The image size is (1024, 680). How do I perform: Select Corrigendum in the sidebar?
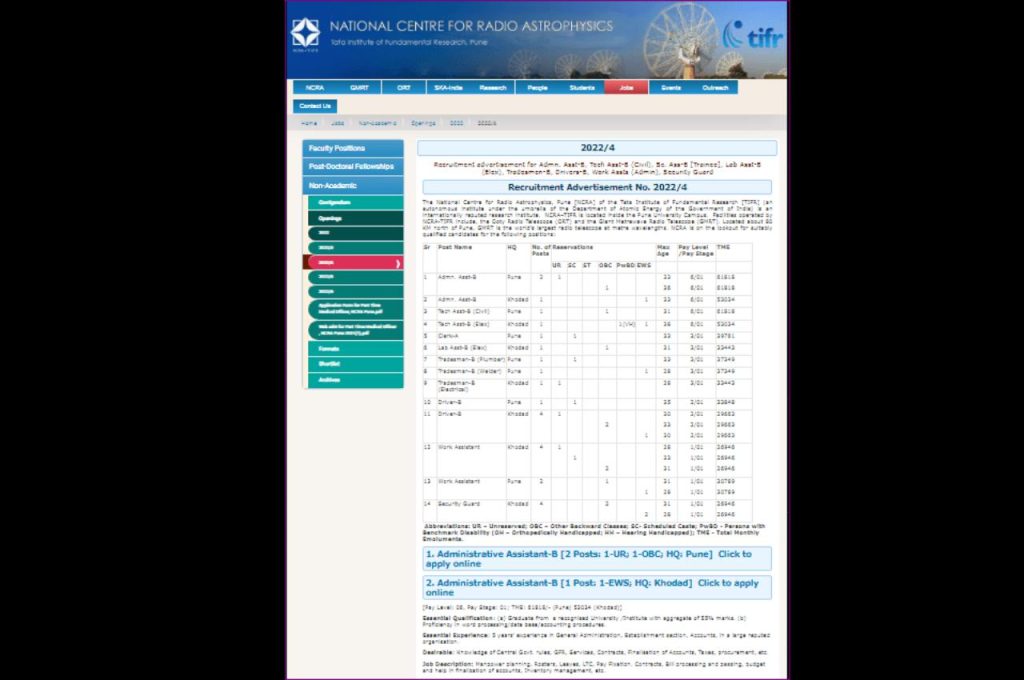tap(352, 202)
